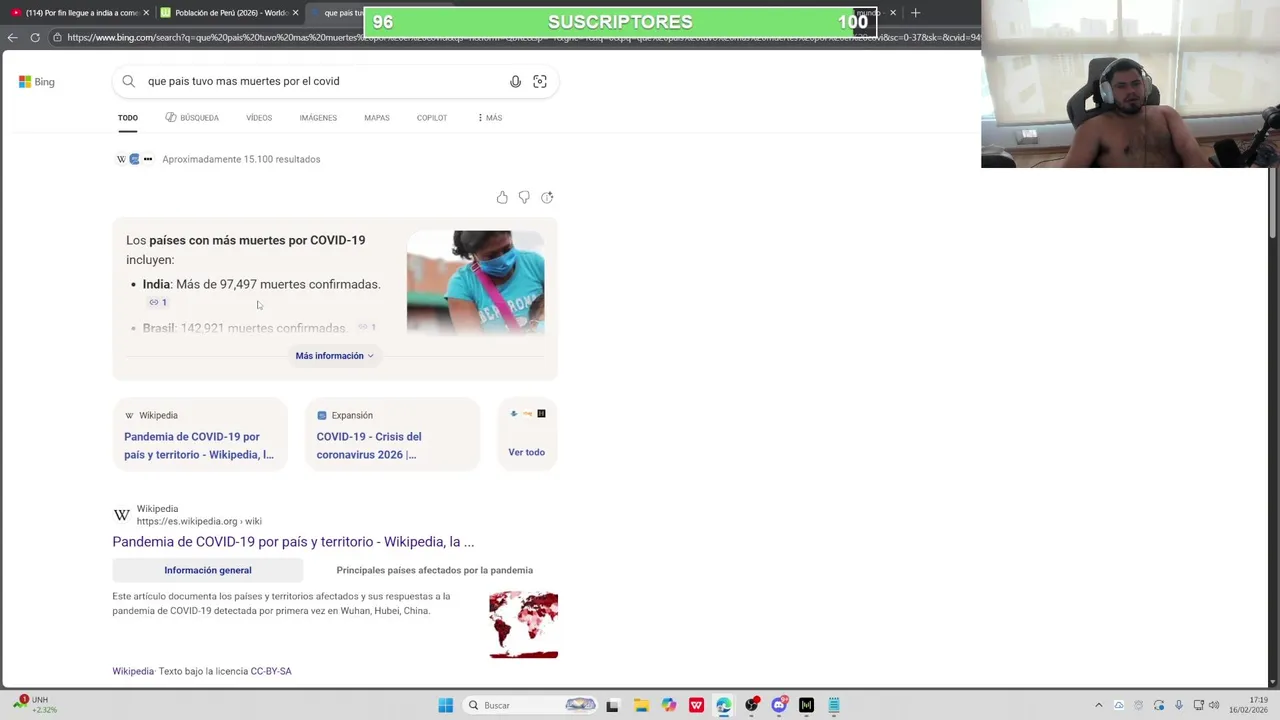Open the India citation link 1
The width and height of the screenshot is (1280, 720).
click(158, 302)
